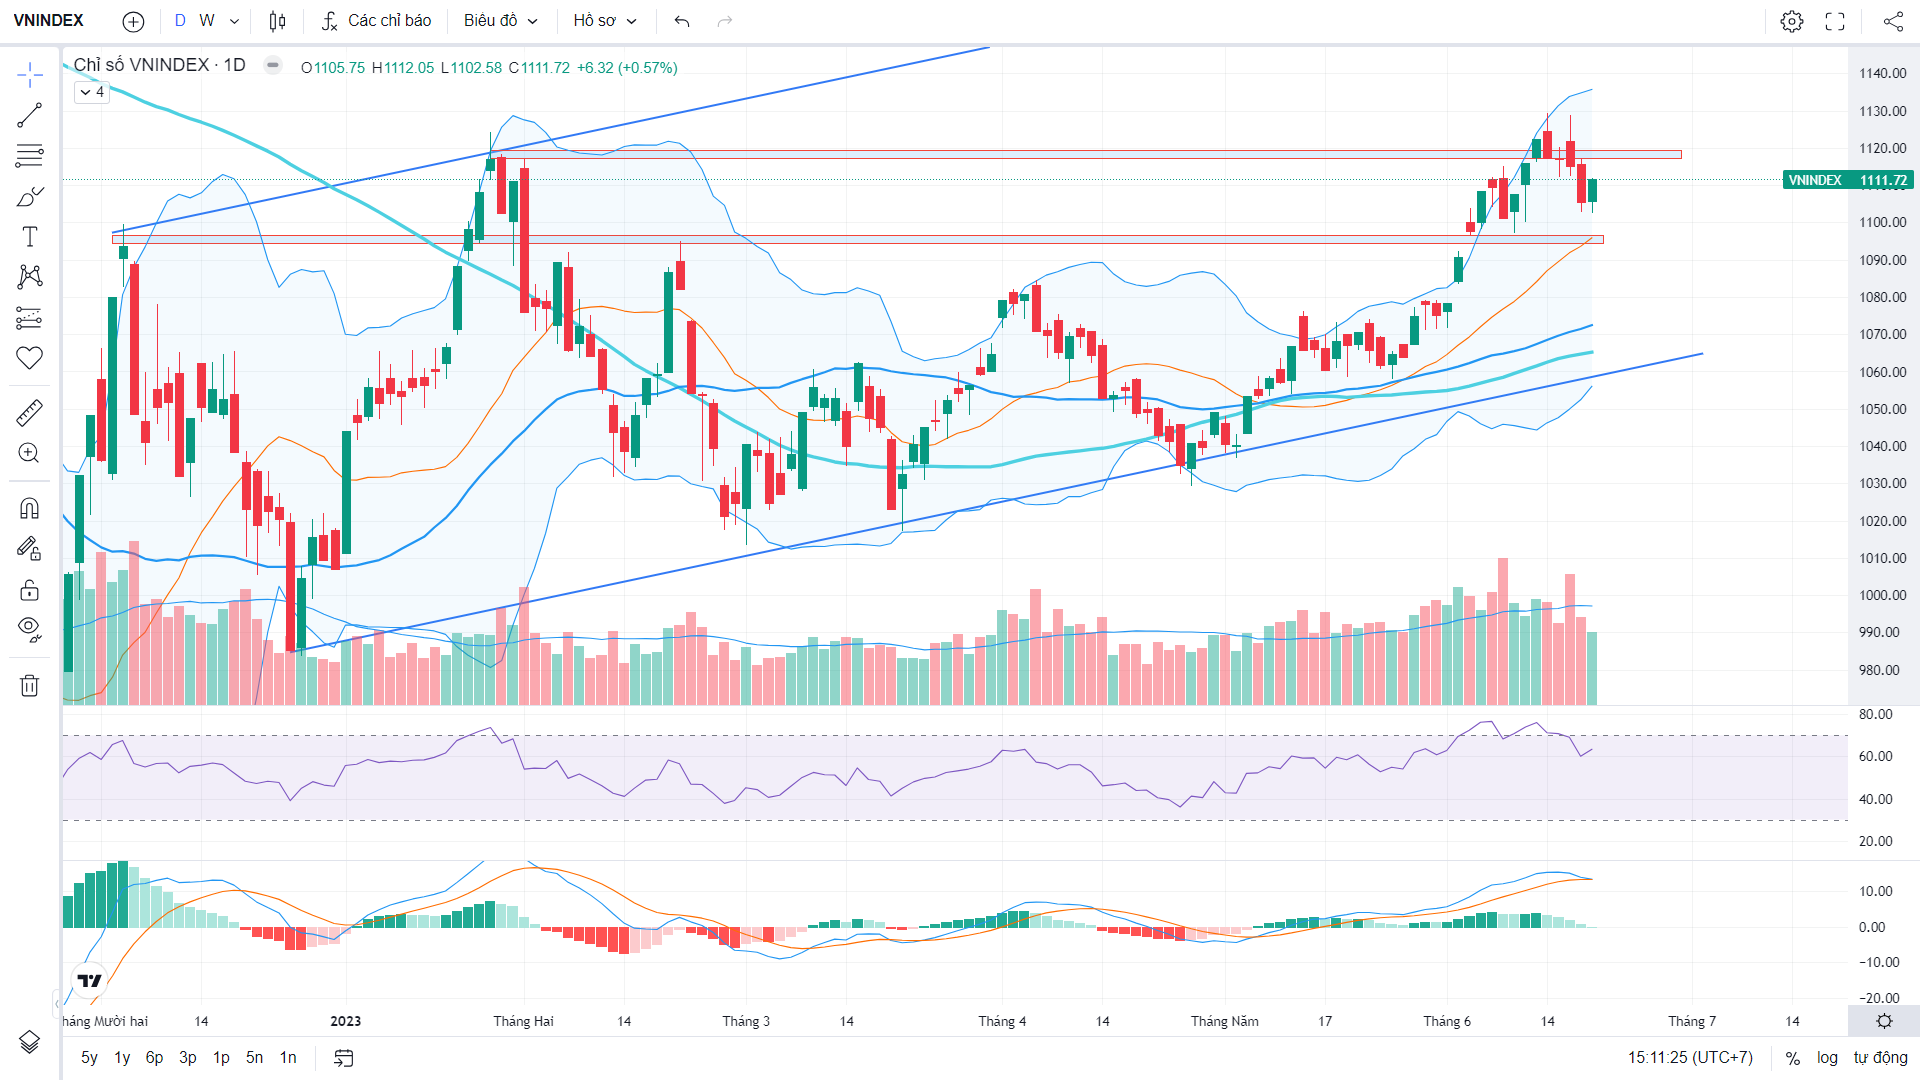Click the heart favorites icon
This screenshot has height=1080, width=1920.
[x=30, y=358]
